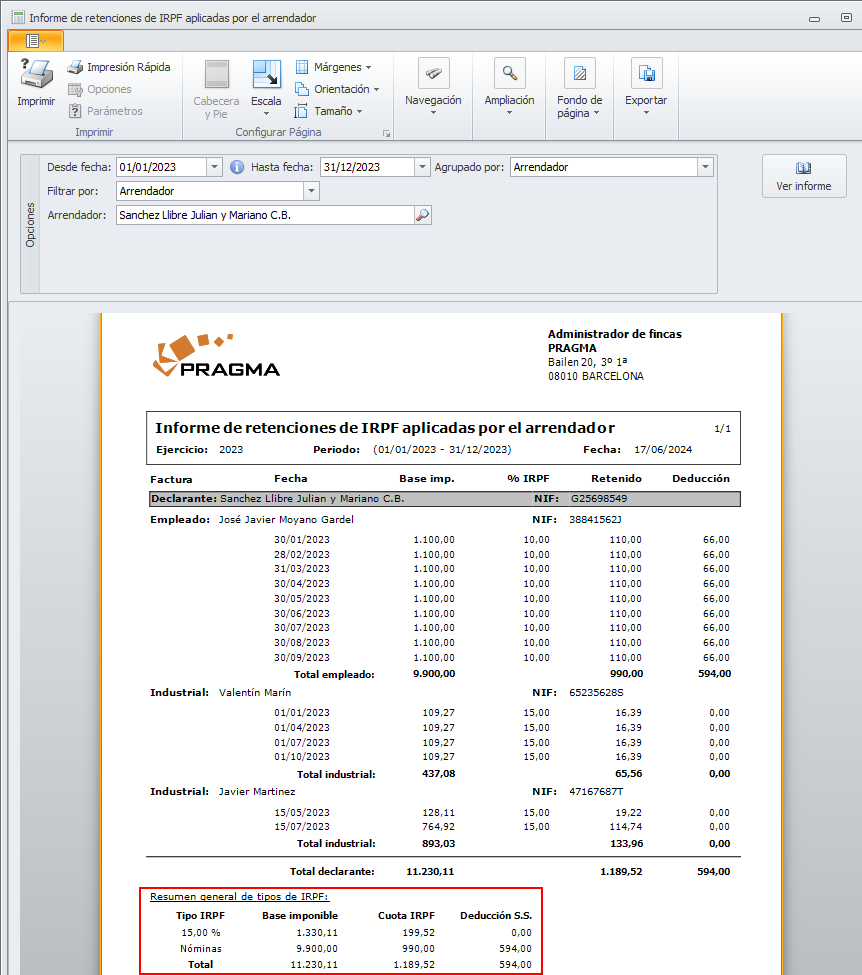The image size is (862, 975).
Task: Toggle the vertical Opciones side tab
Action: tap(30, 224)
